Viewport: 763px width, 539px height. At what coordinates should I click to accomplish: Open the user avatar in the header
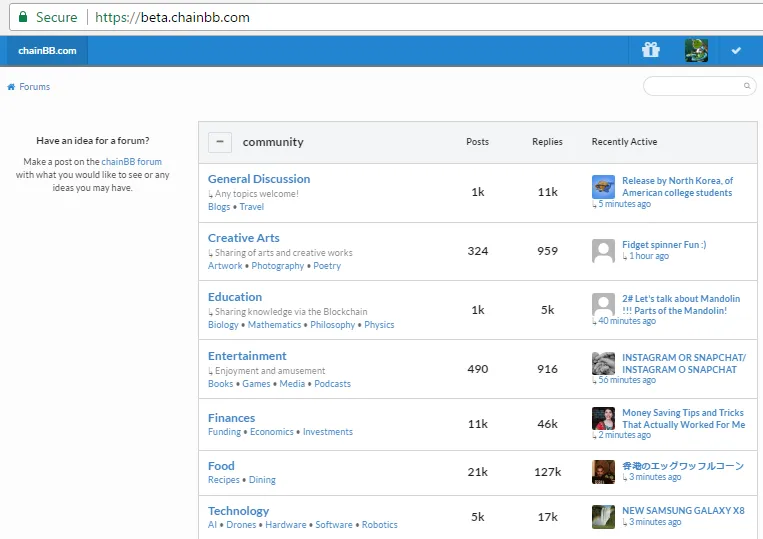pyautogui.click(x=696, y=50)
